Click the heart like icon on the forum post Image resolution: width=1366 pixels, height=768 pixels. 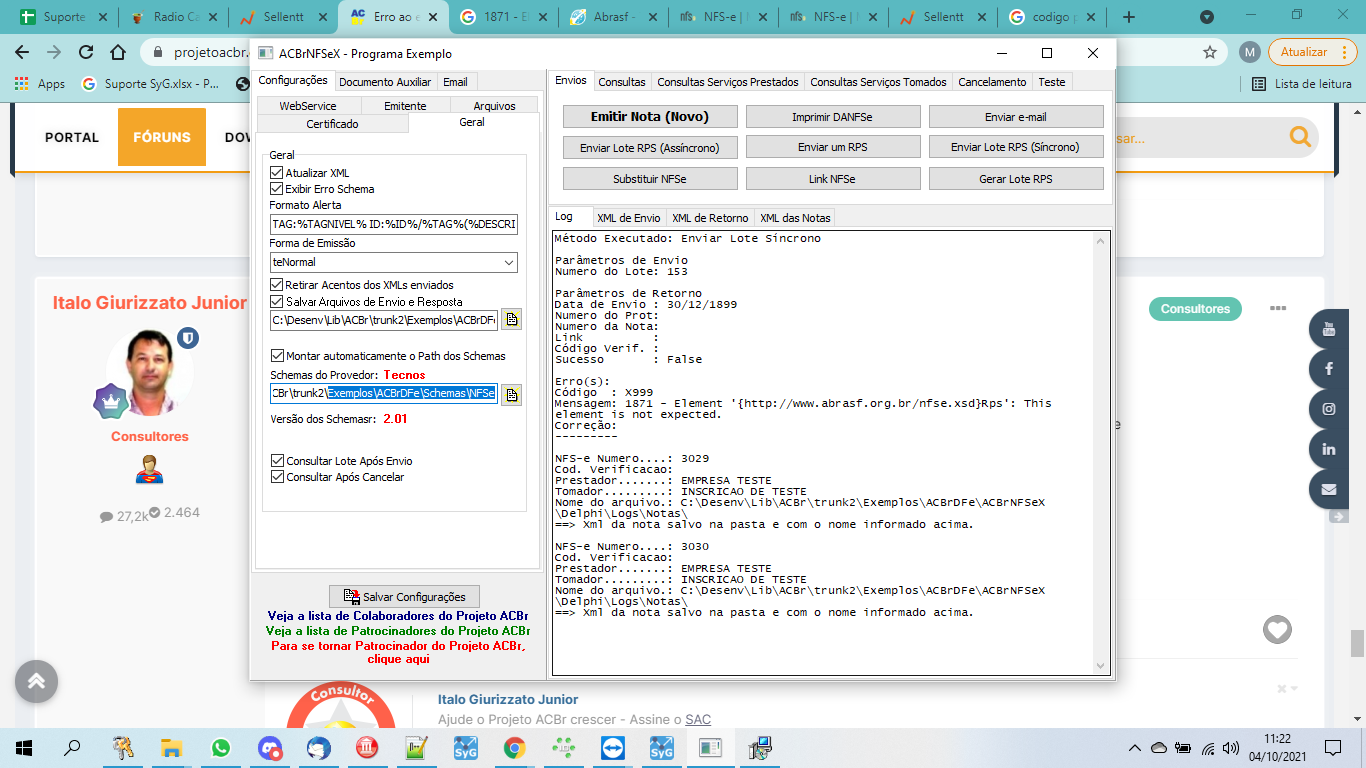[x=1277, y=629]
